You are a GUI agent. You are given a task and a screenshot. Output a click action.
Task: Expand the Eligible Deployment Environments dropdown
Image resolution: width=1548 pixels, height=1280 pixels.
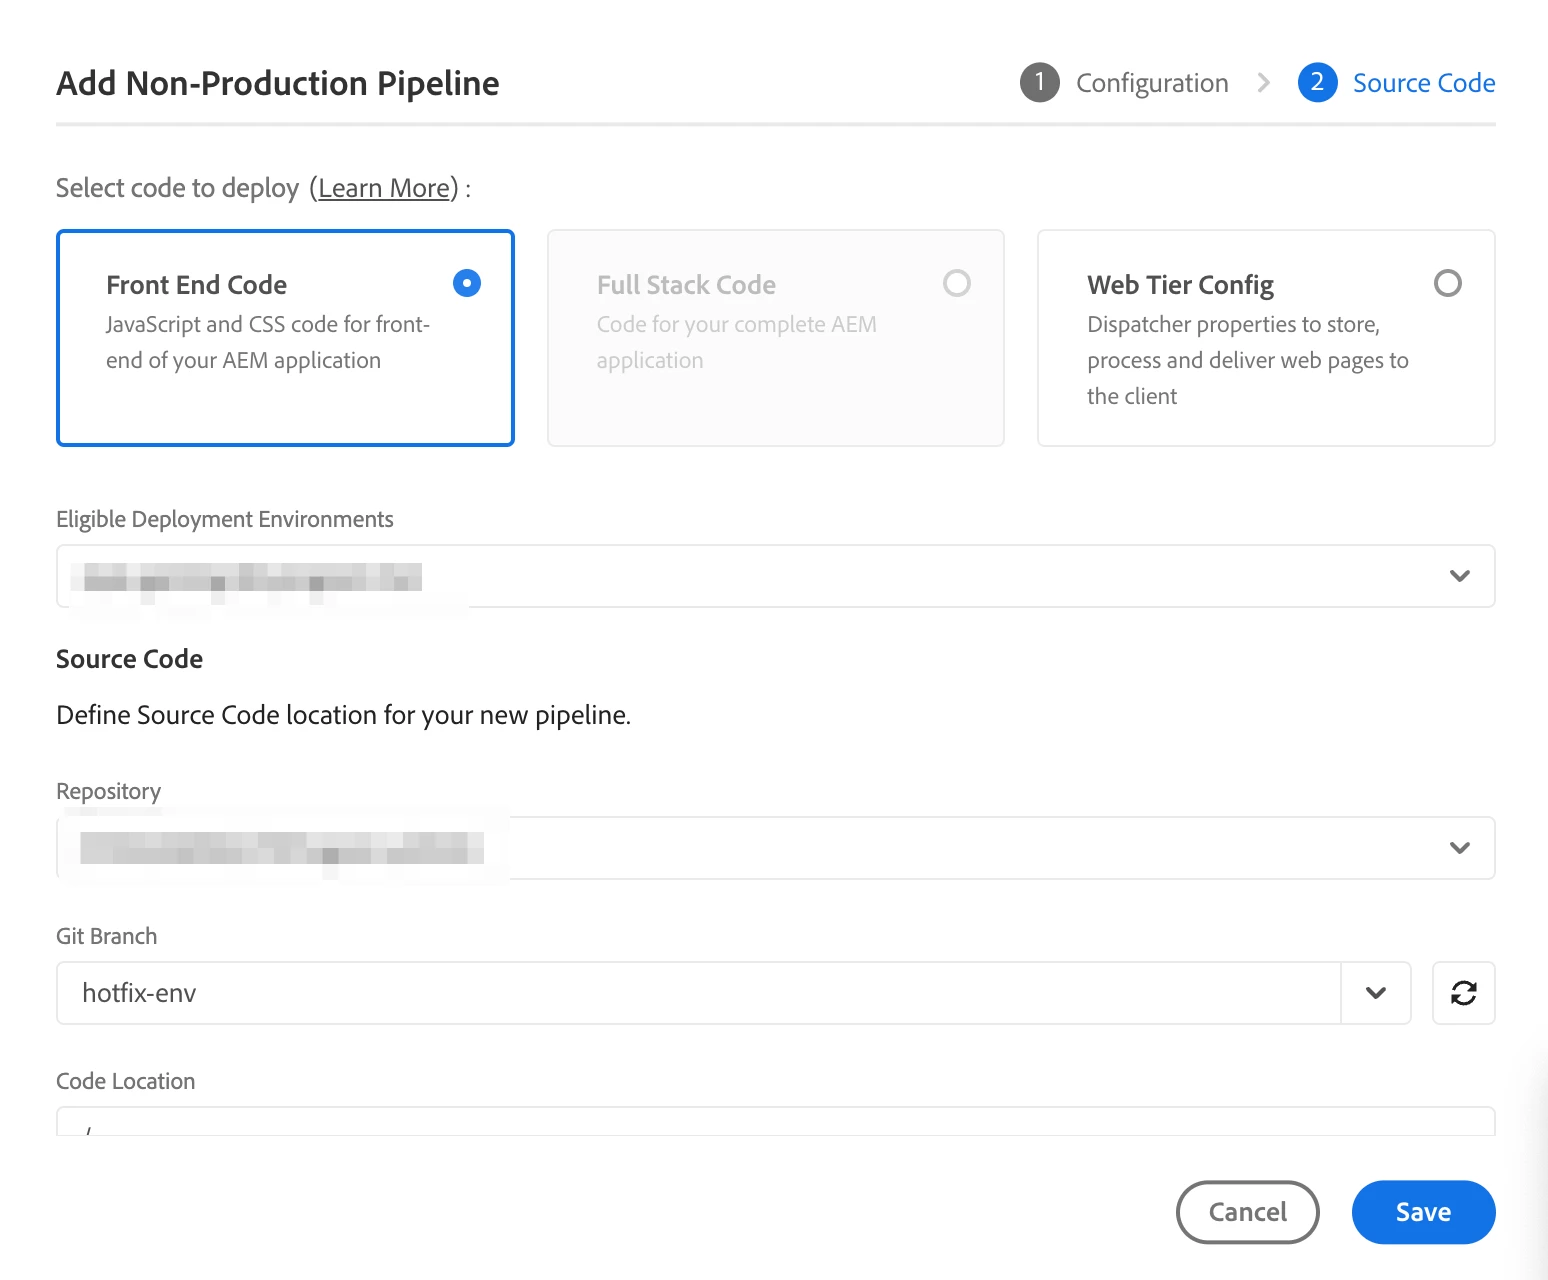coord(1459,576)
